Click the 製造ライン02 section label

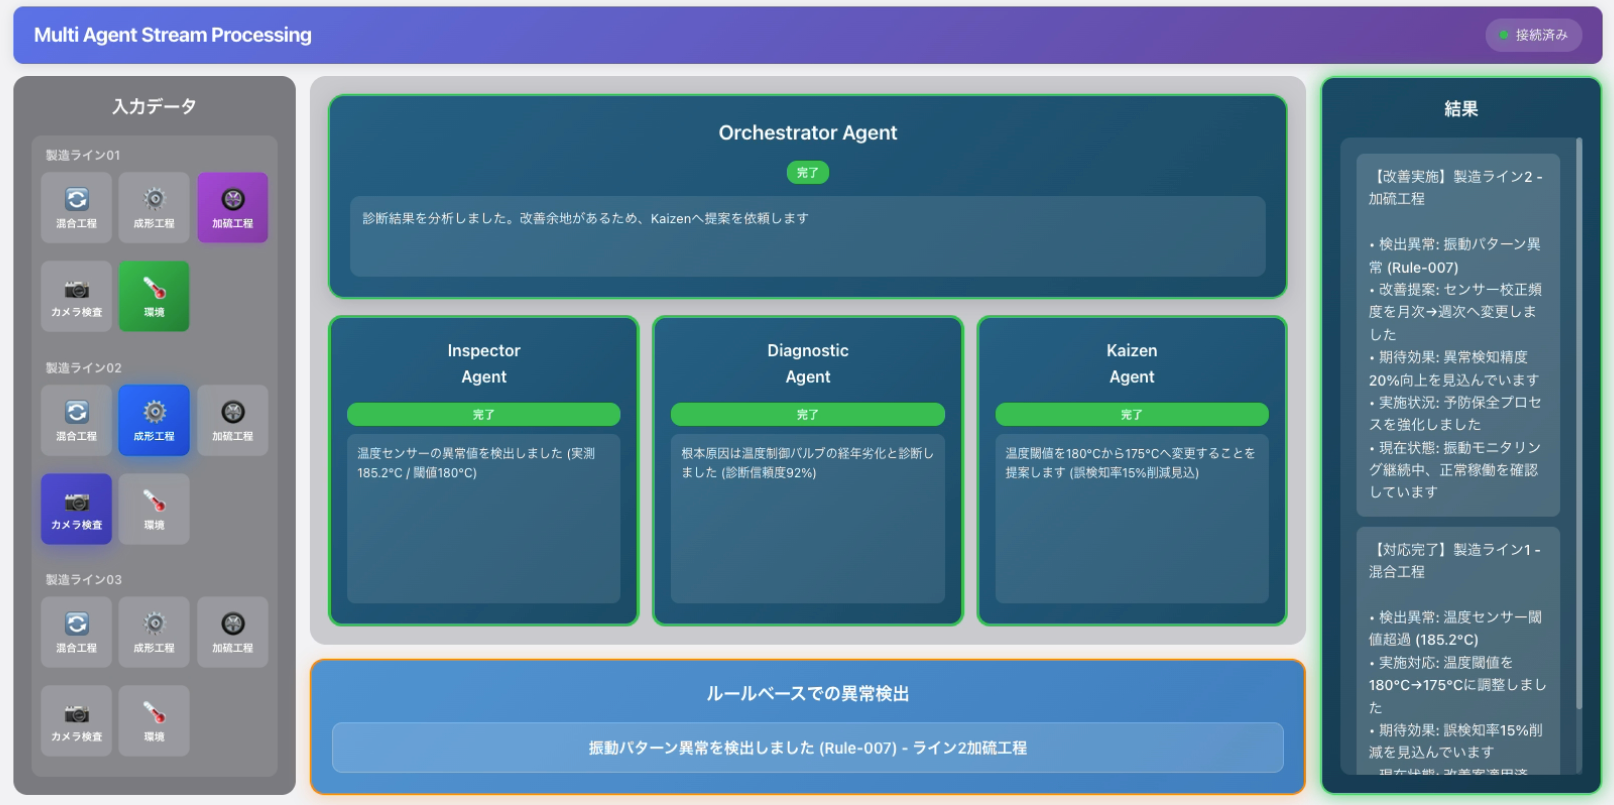coord(83,368)
